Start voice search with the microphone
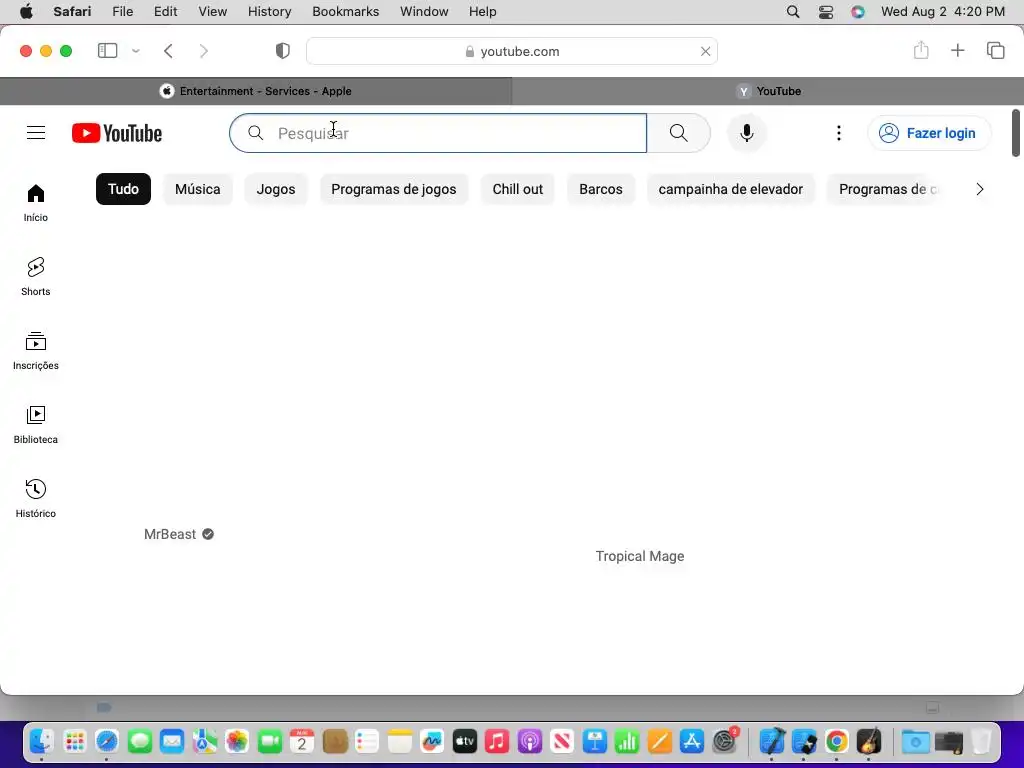Image resolution: width=1024 pixels, height=768 pixels. pyautogui.click(x=746, y=133)
